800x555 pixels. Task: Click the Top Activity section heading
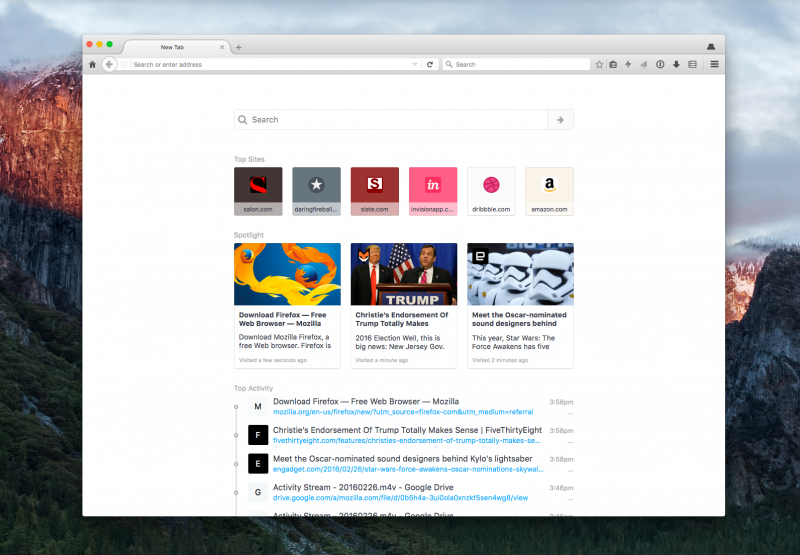click(x=253, y=388)
